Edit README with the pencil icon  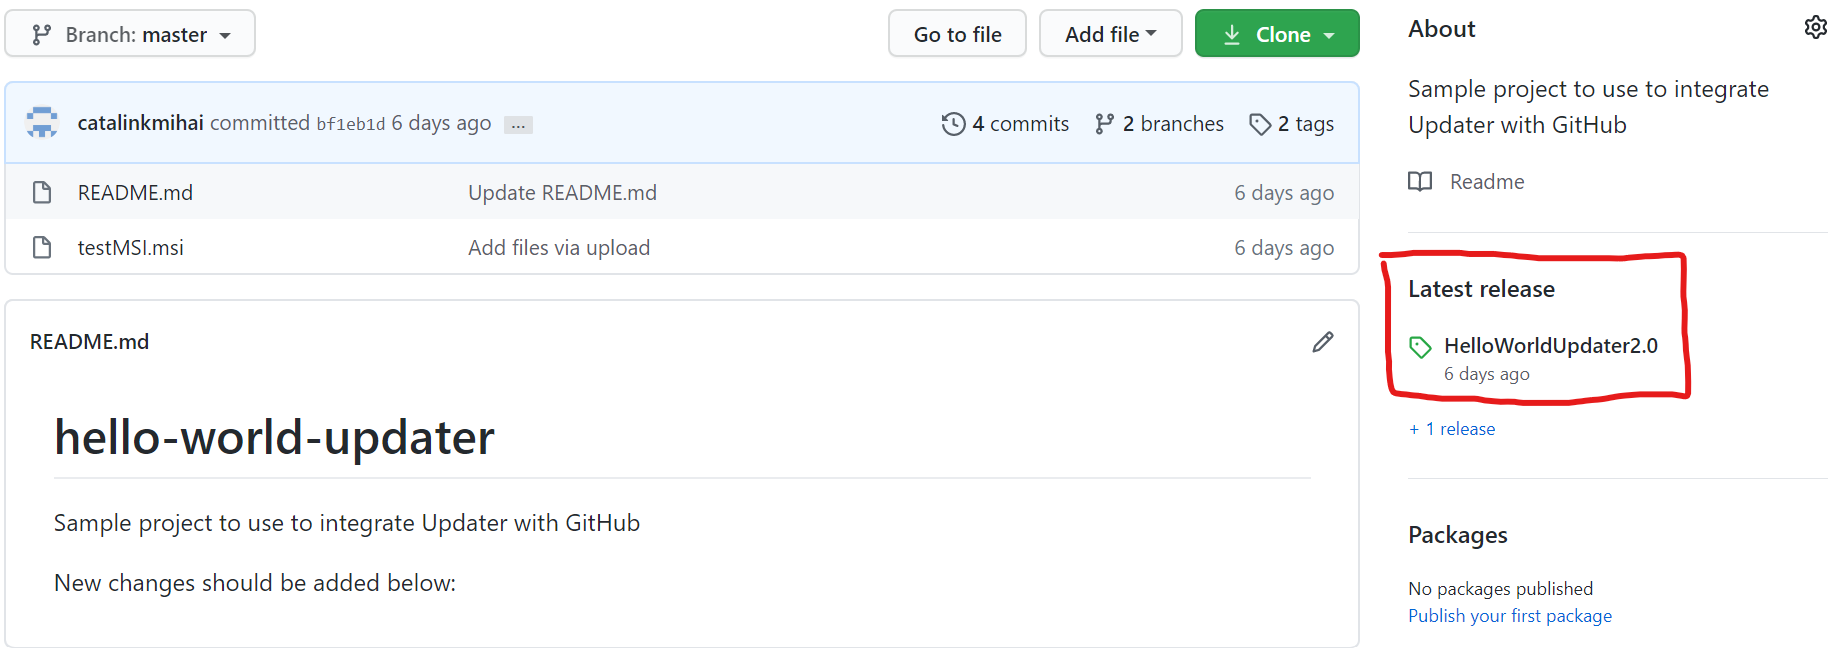(x=1322, y=342)
